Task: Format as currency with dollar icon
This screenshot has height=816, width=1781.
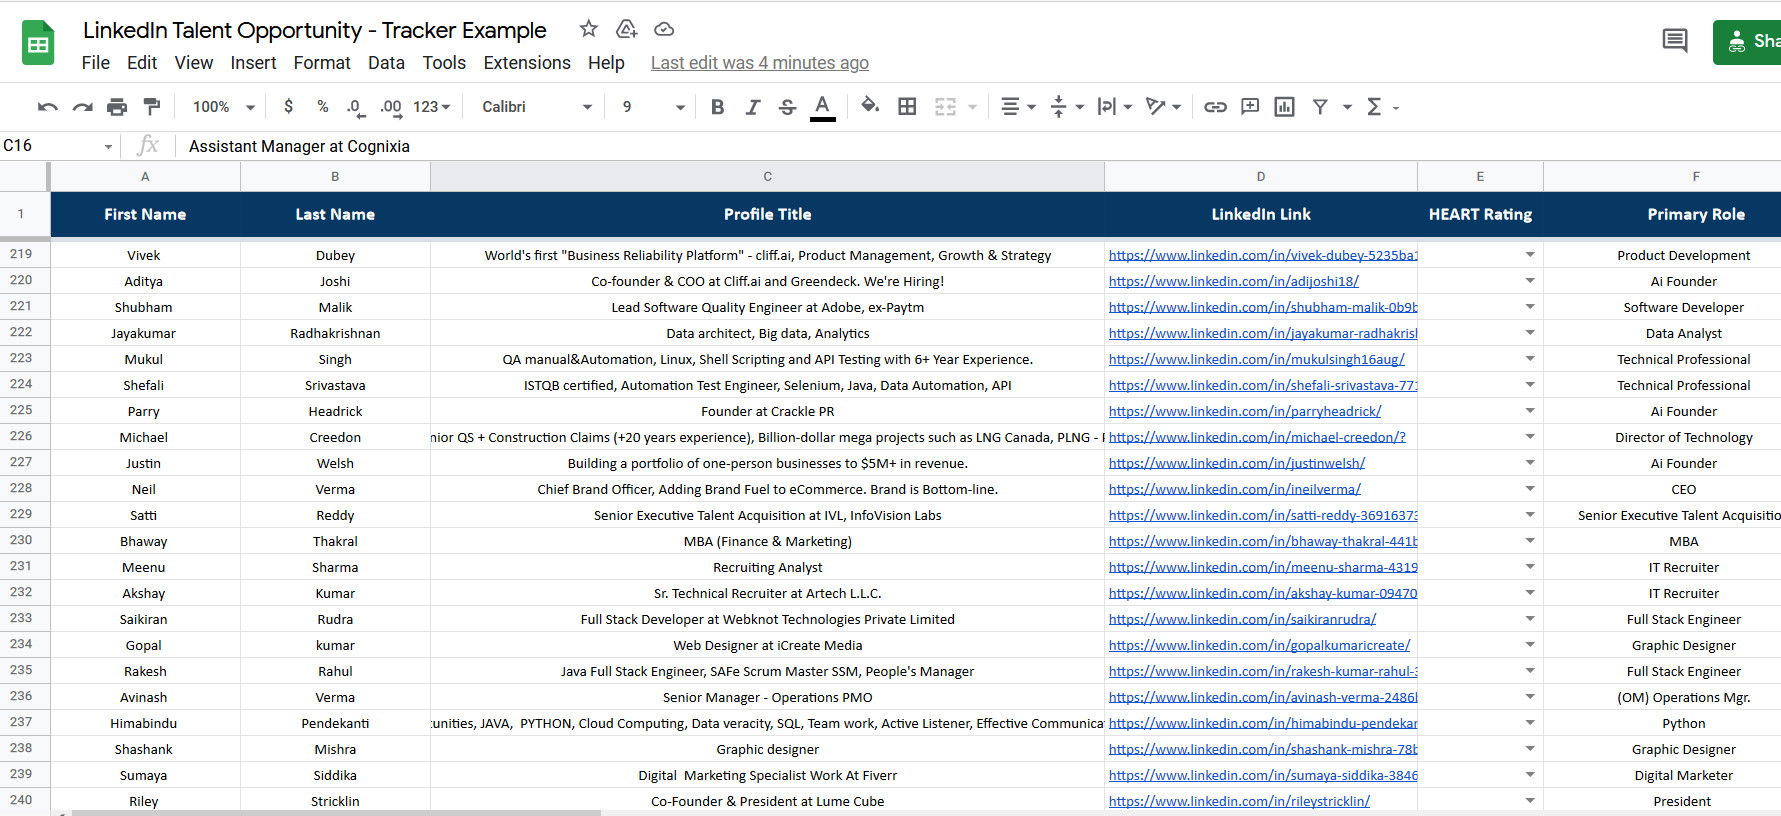Action: point(289,106)
